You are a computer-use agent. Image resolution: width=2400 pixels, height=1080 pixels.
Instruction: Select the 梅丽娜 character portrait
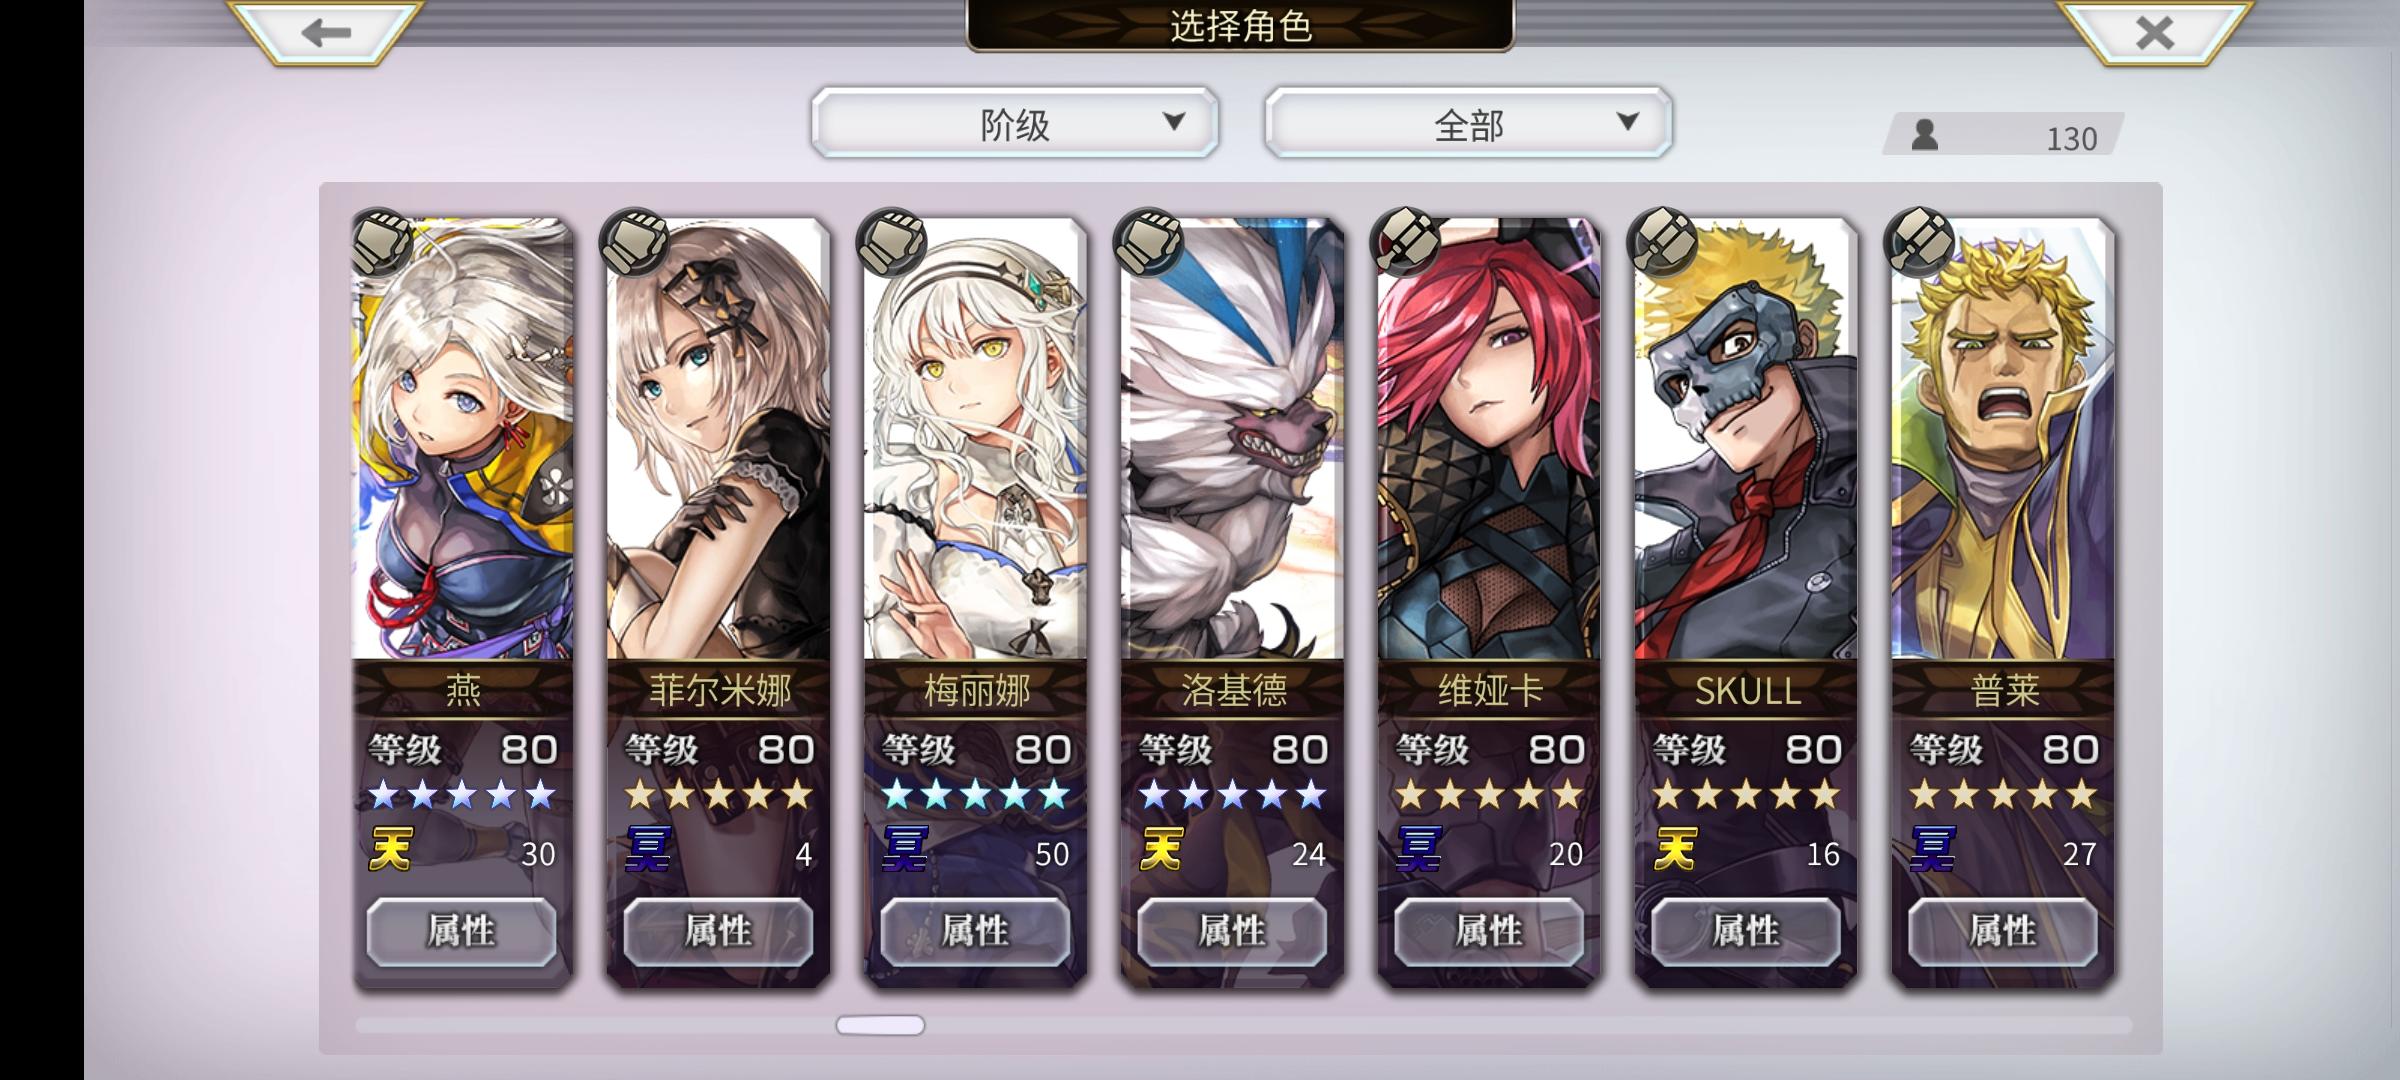[975, 440]
